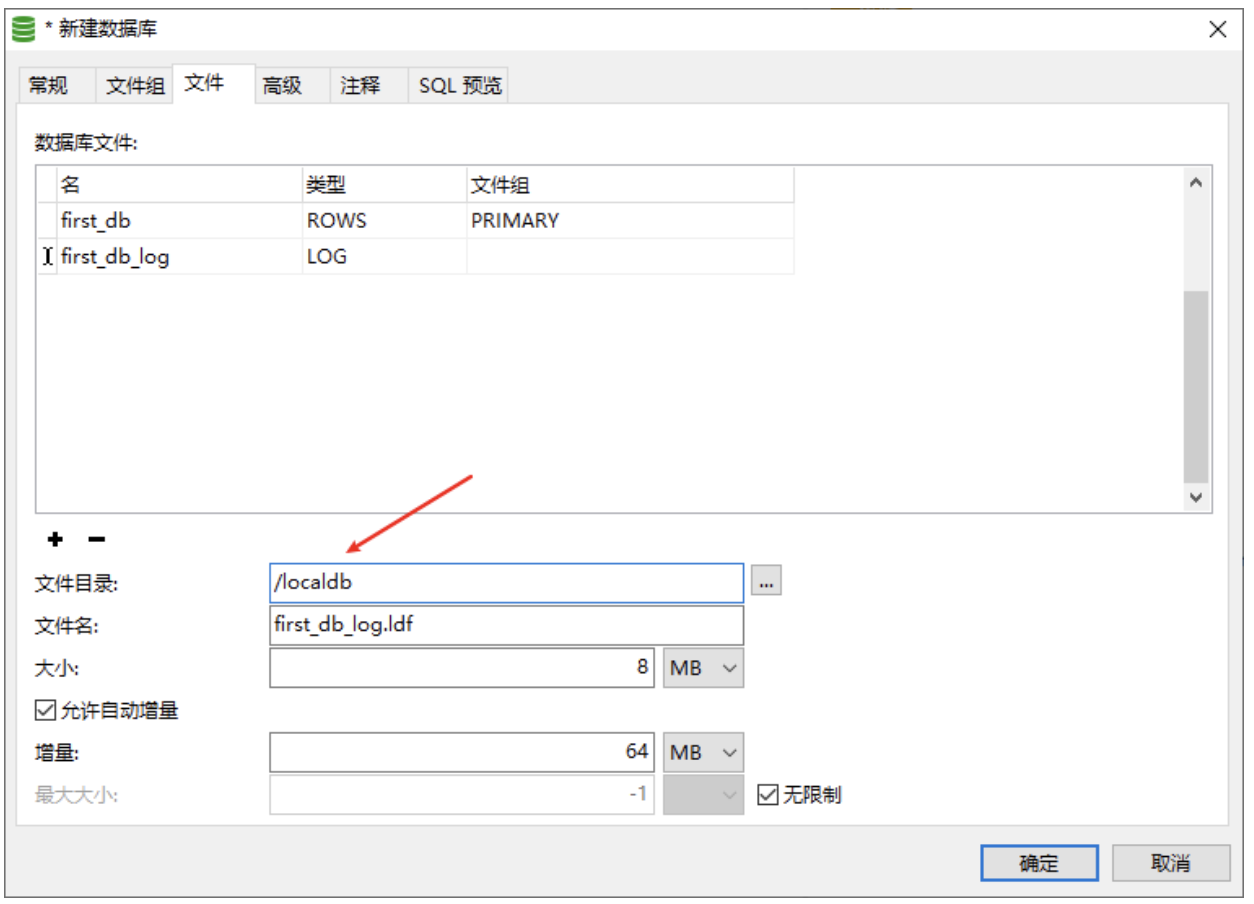Viewport: 1254px width, 904px height.
Task: Click the plus icon to add file
Action: point(56,540)
